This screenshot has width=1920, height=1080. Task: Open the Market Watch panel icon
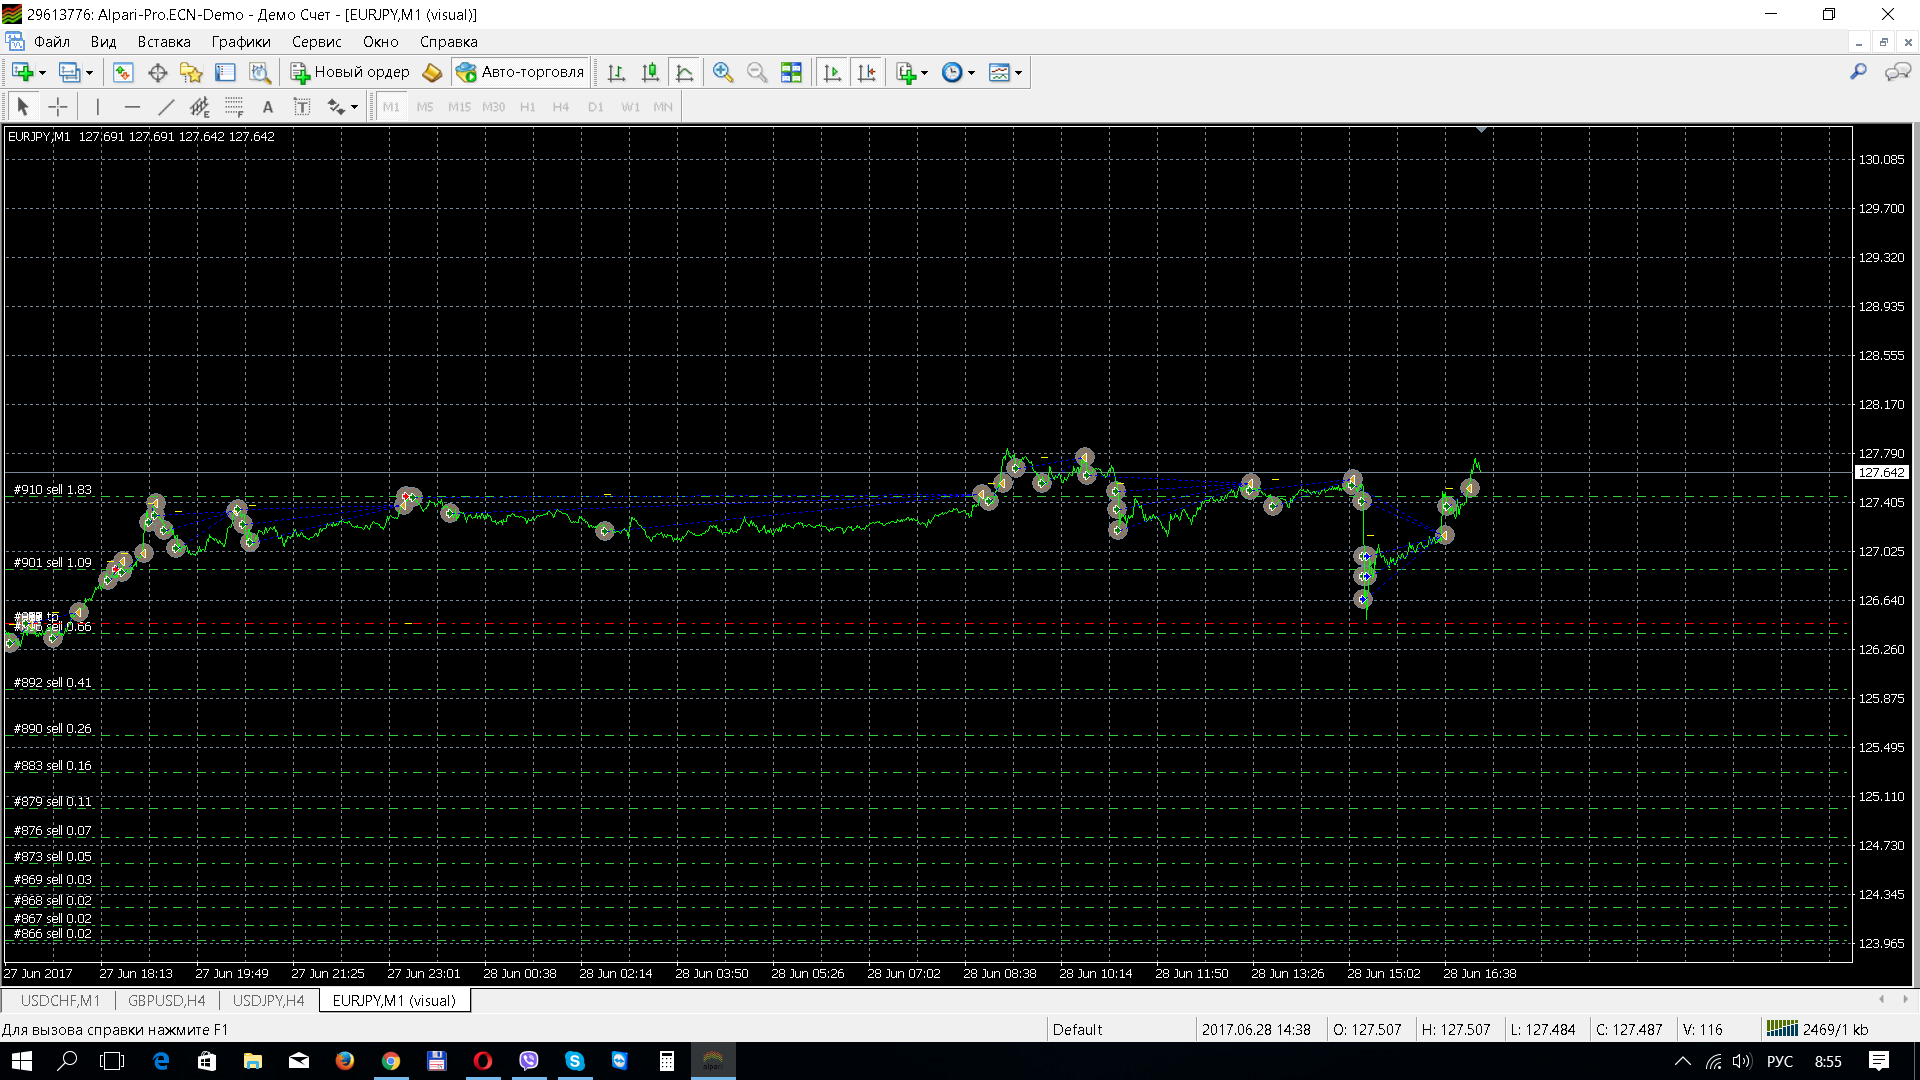[123, 72]
